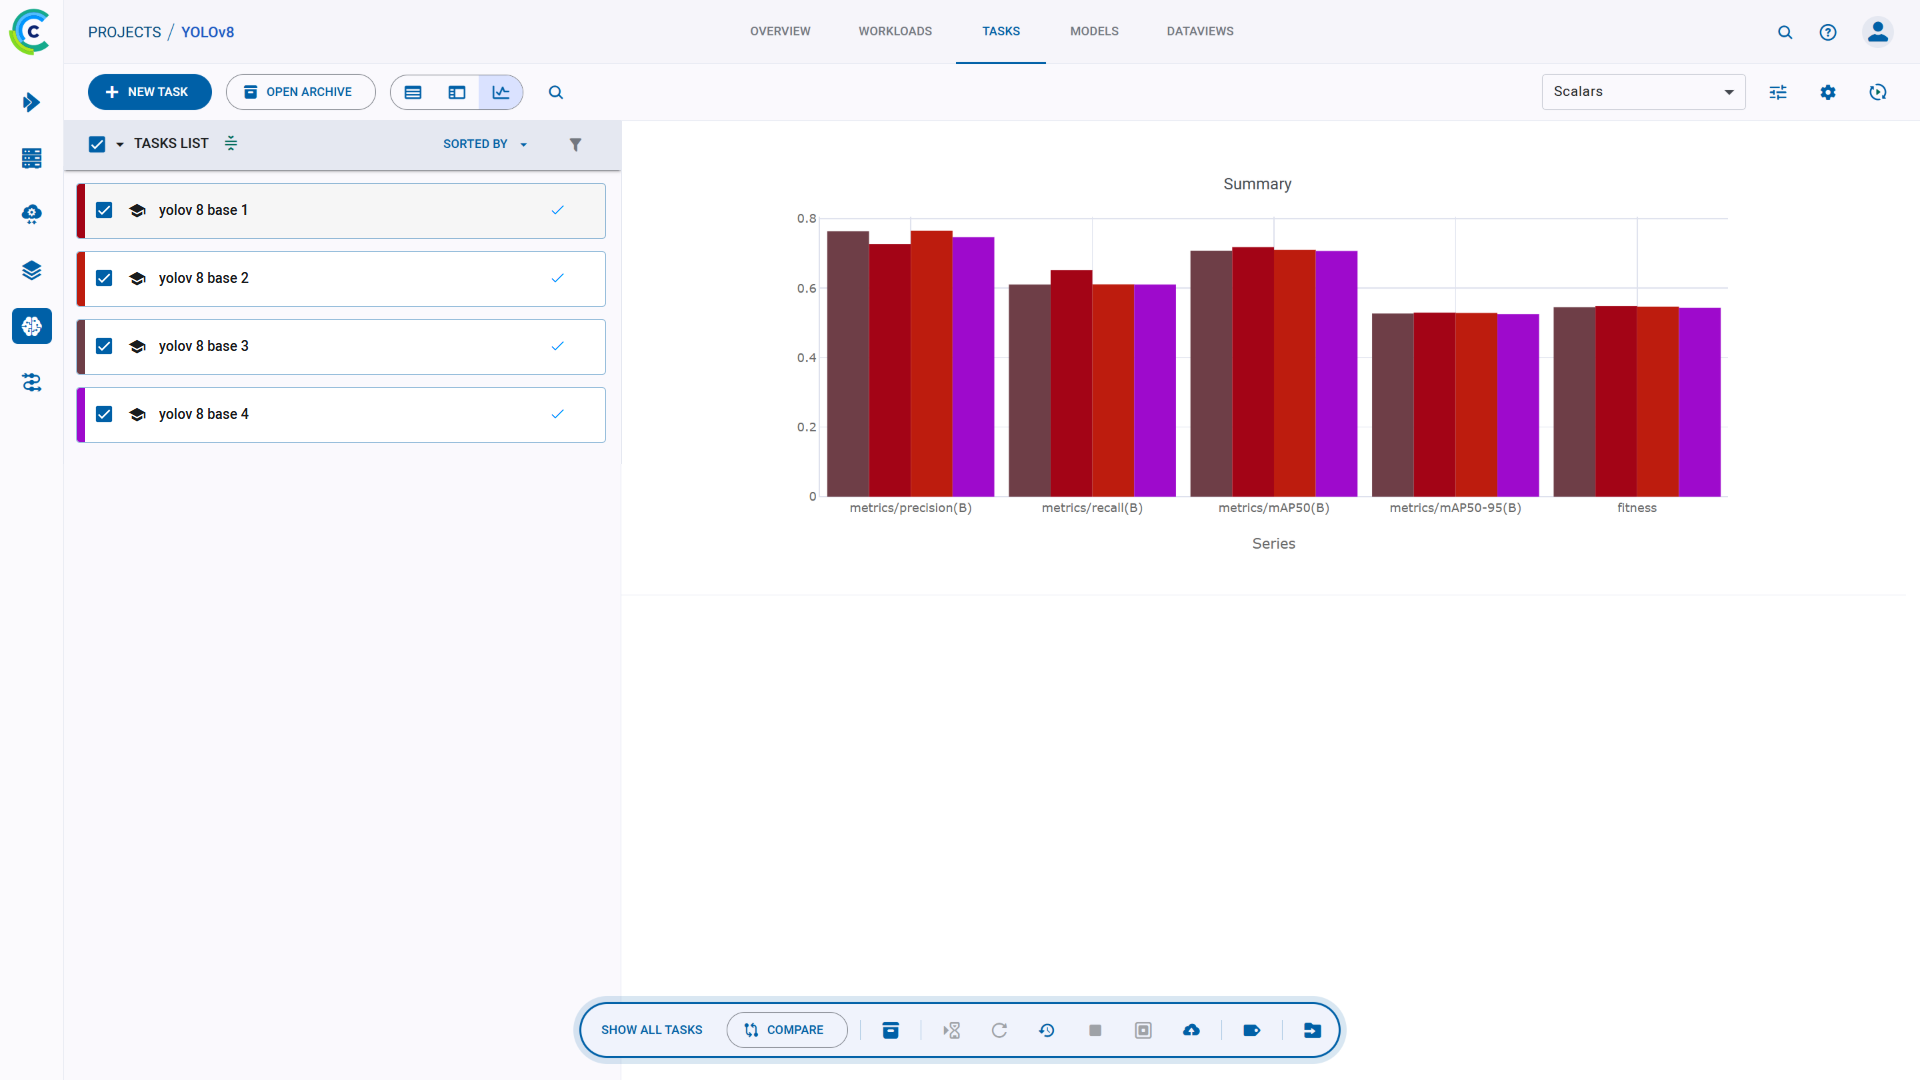The height and width of the screenshot is (1080, 1920).
Task: Open the cloud gear icon in the left sidebar
Action: (x=31, y=214)
